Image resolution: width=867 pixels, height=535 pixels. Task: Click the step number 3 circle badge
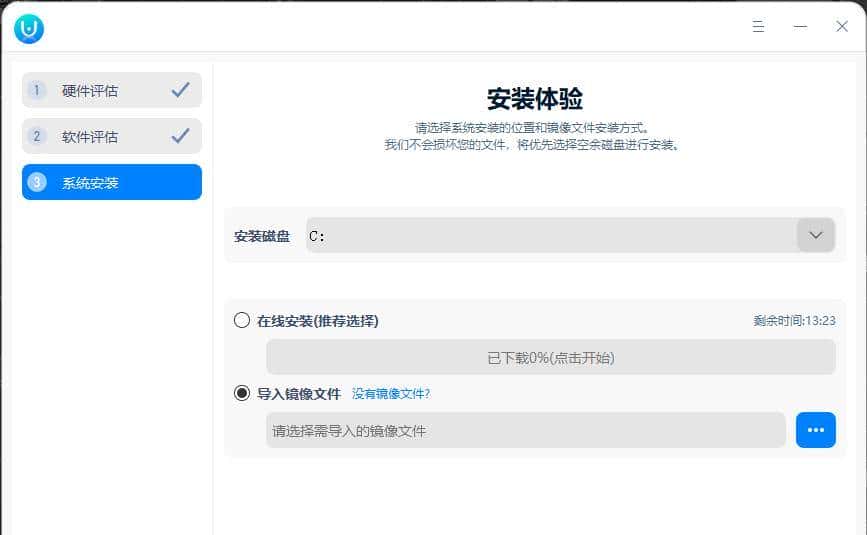(x=37, y=182)
